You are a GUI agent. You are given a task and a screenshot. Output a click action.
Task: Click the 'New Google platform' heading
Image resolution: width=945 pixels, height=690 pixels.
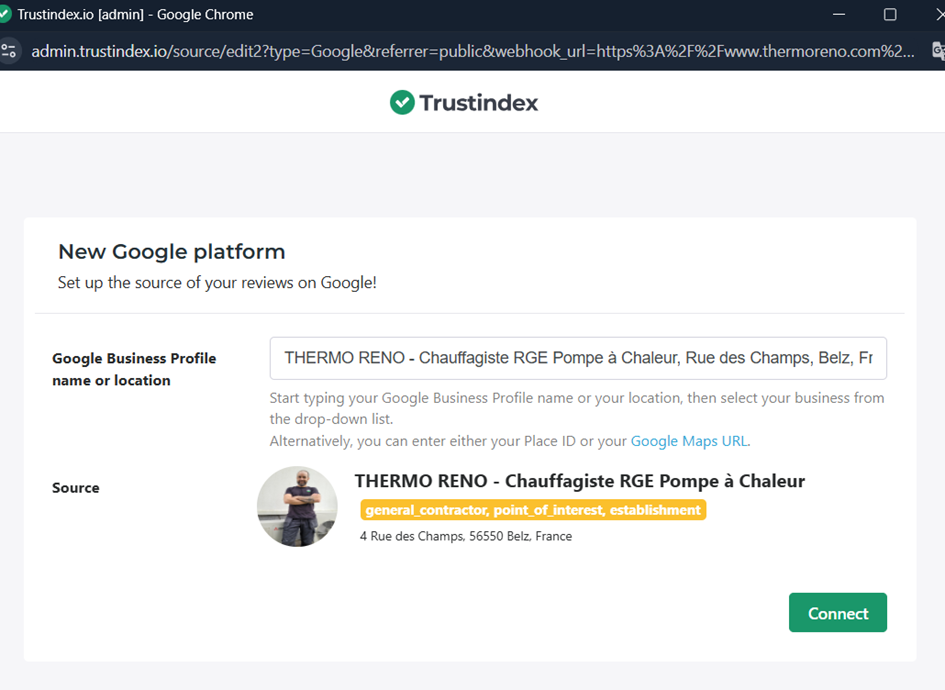pyautogui.click(x=171, y=251)
